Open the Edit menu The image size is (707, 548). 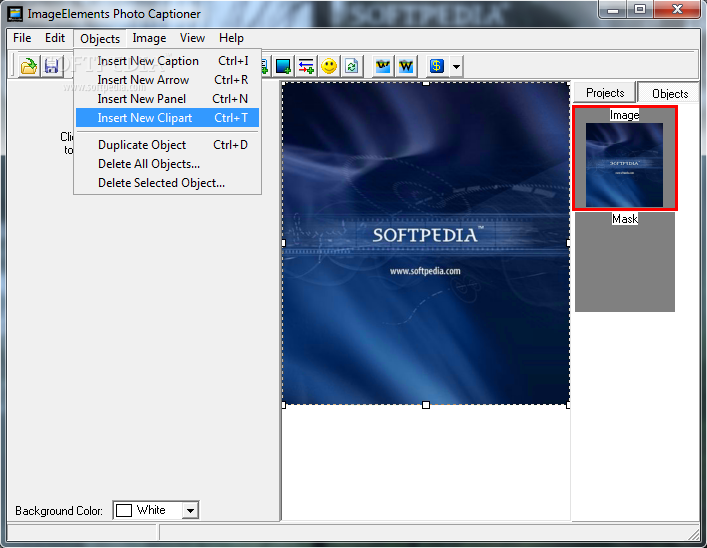pos(55,38)
